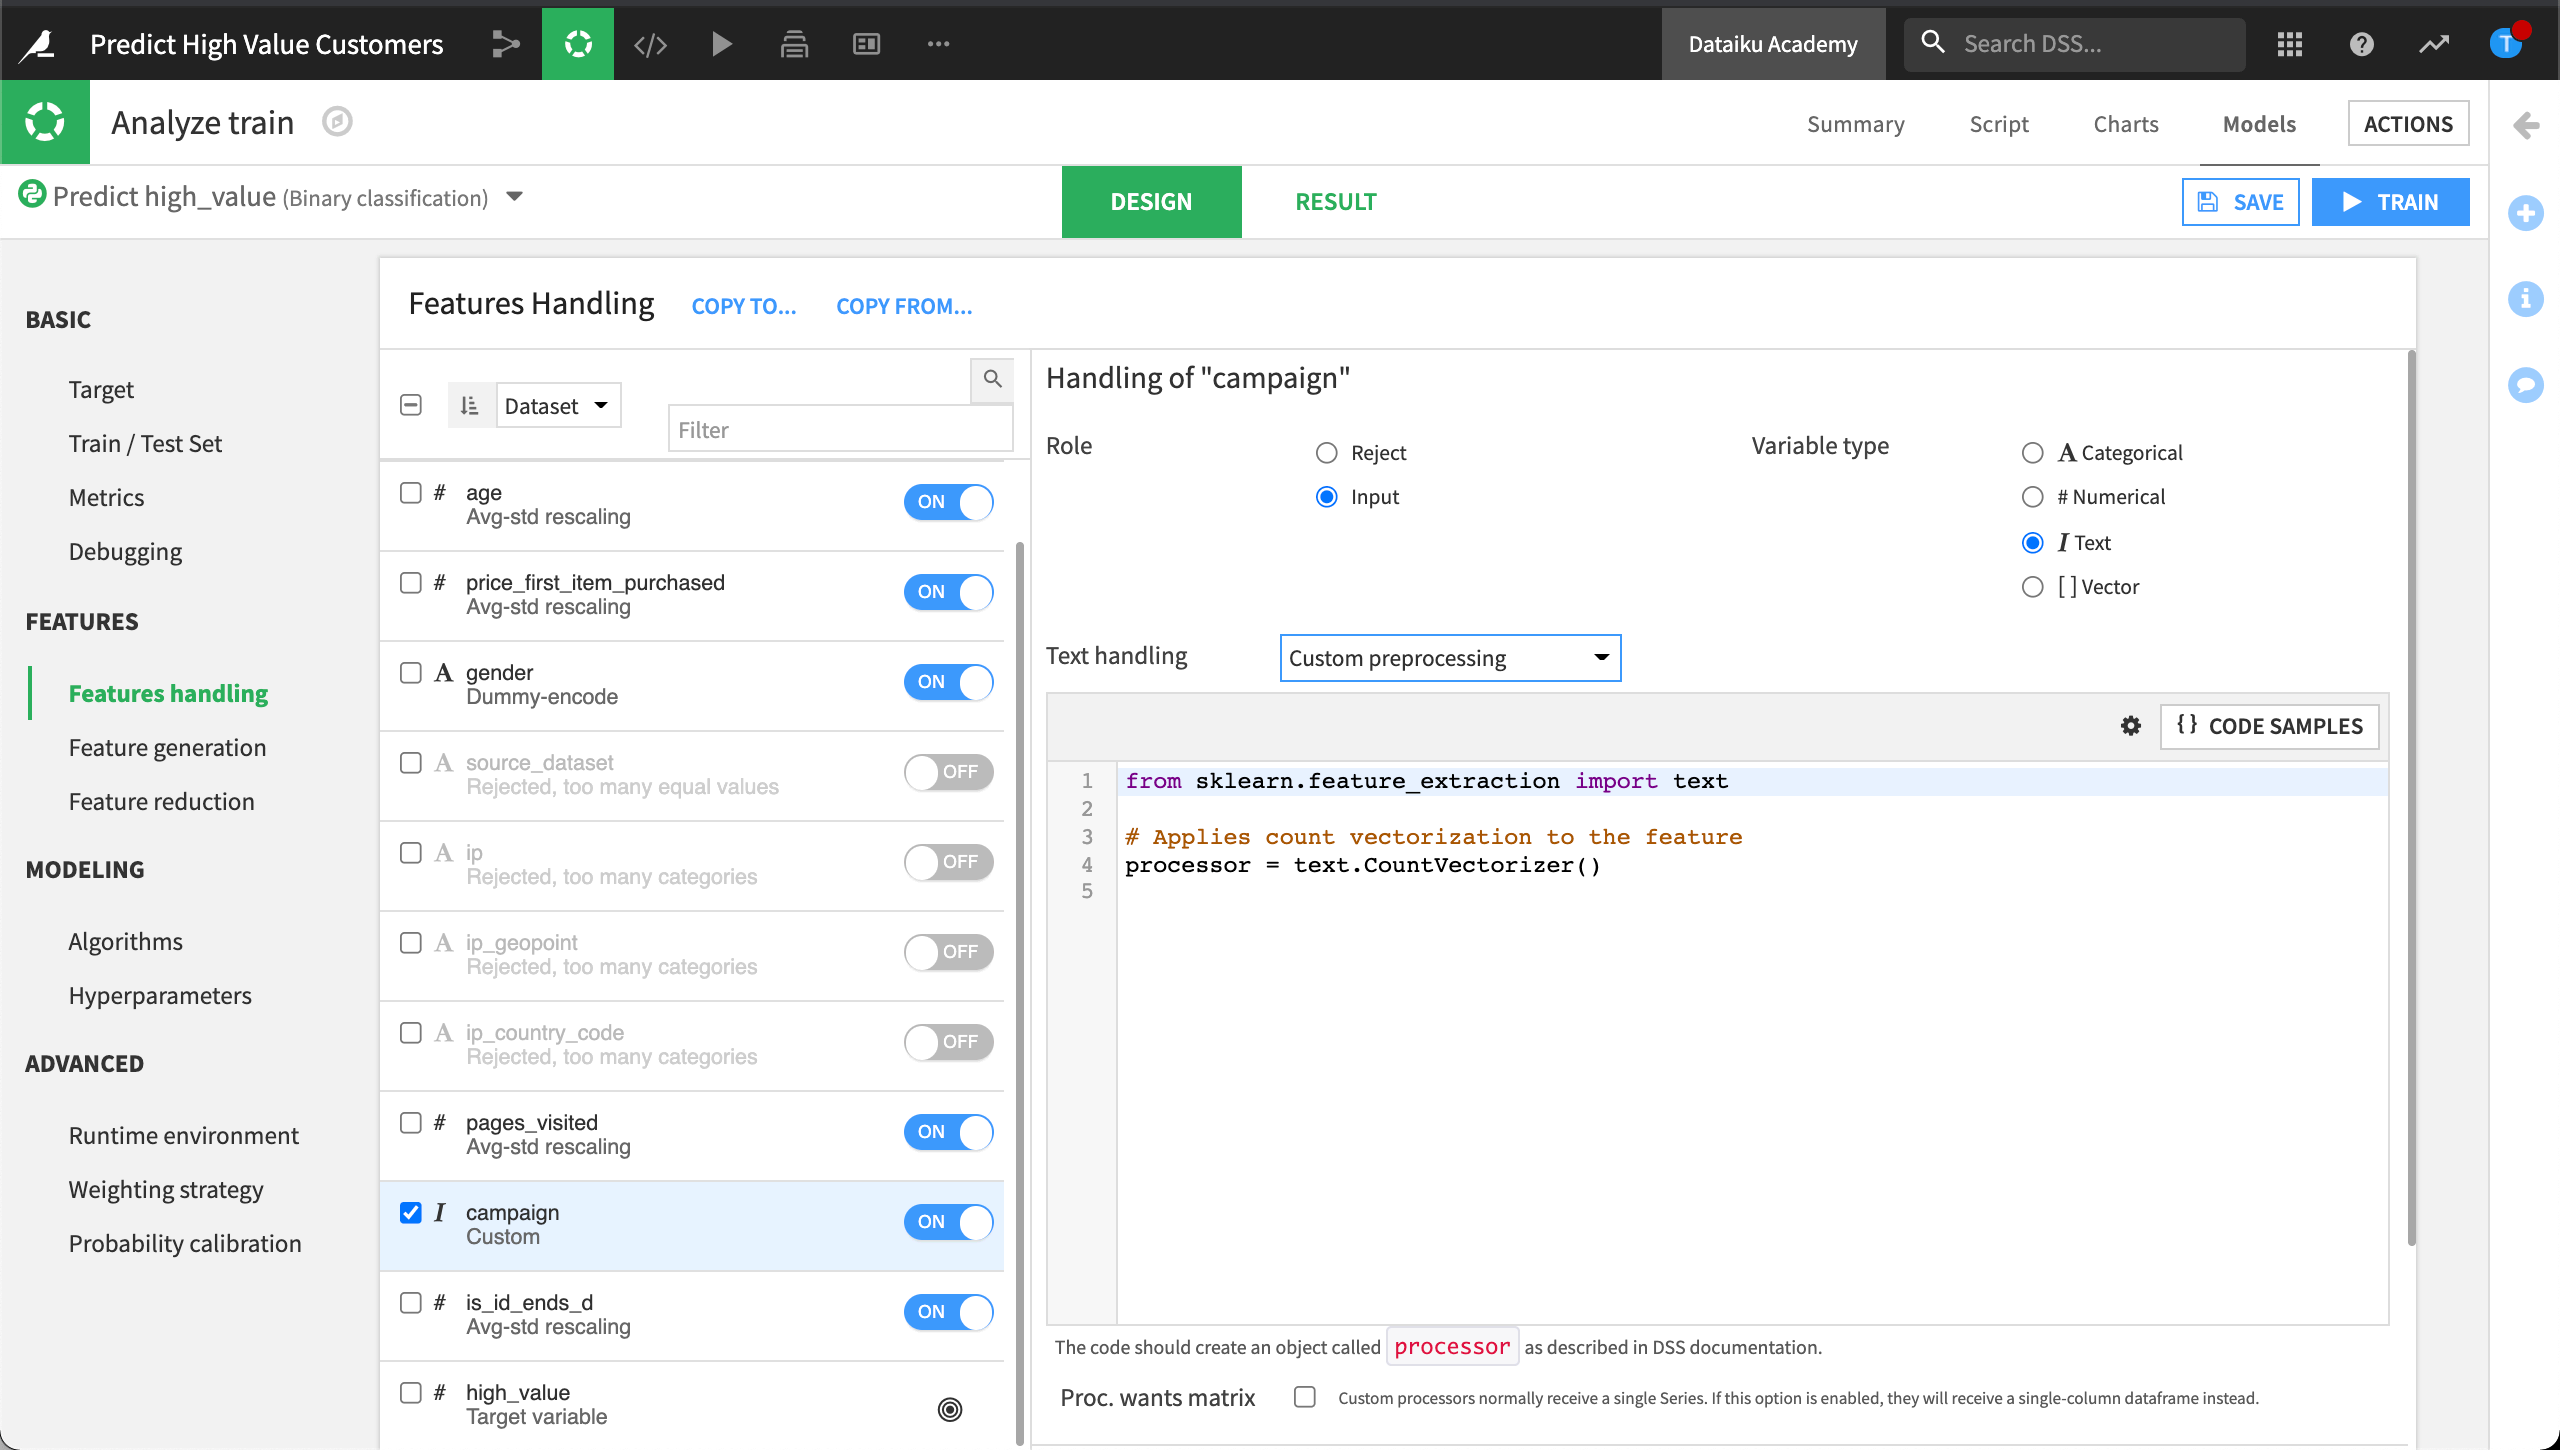
Task: Open the Dataset sort dropdown
Action: pyautogui.click(x=558, y=405)
